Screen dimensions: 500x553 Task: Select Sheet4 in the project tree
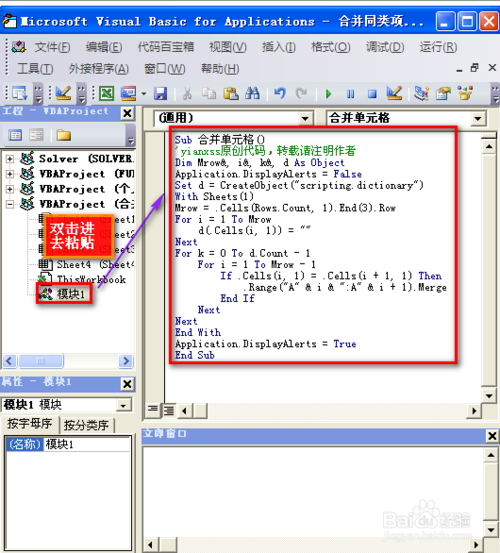click(x=86, y=264)
